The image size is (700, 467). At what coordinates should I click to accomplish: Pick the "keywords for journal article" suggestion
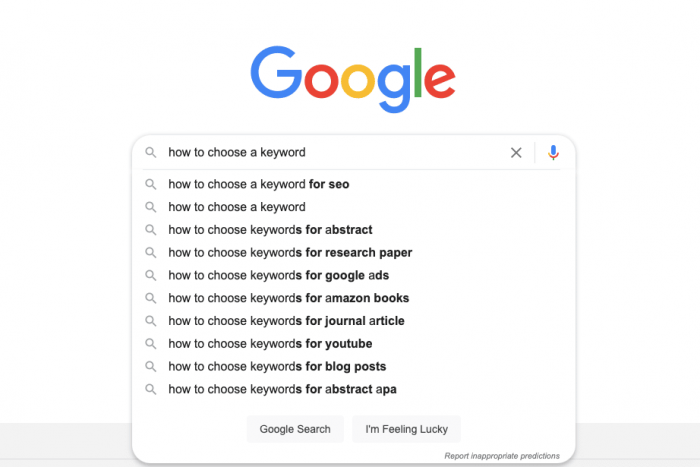coord(354,321)
